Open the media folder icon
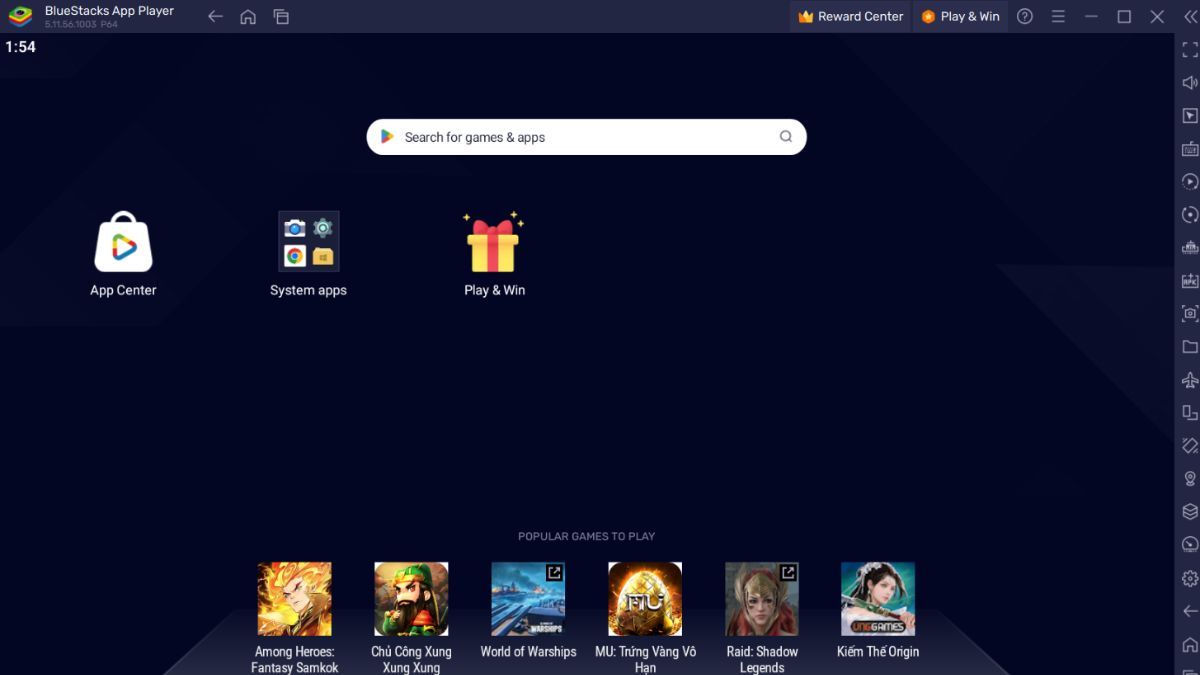Viewport: 1200px width, 675px height. pyautogui.click(x=1190, y=347)
